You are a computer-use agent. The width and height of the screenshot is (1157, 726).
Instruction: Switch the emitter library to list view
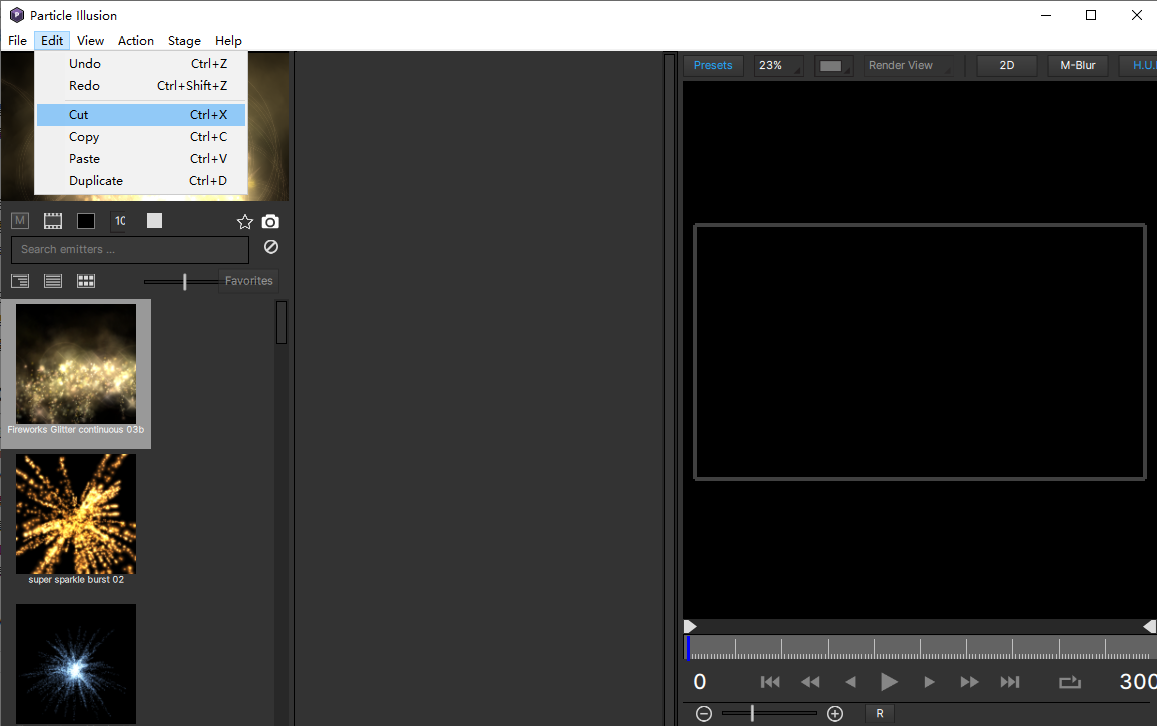[53, 281]
